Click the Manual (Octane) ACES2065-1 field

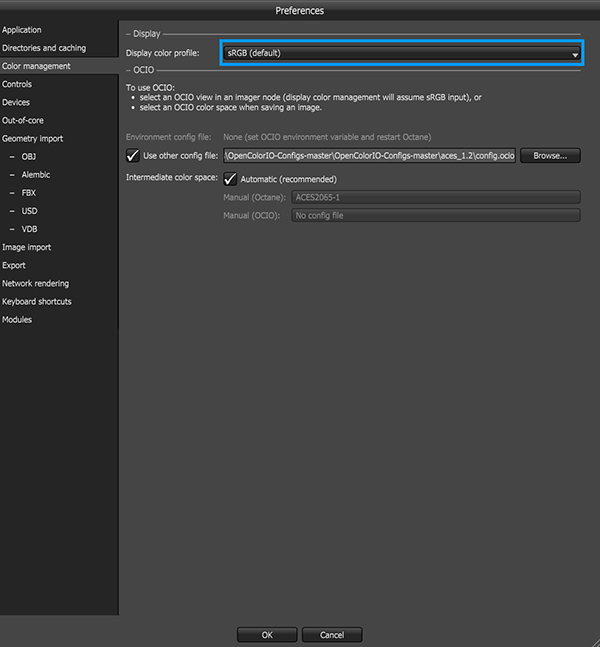[x=436, y=197]
